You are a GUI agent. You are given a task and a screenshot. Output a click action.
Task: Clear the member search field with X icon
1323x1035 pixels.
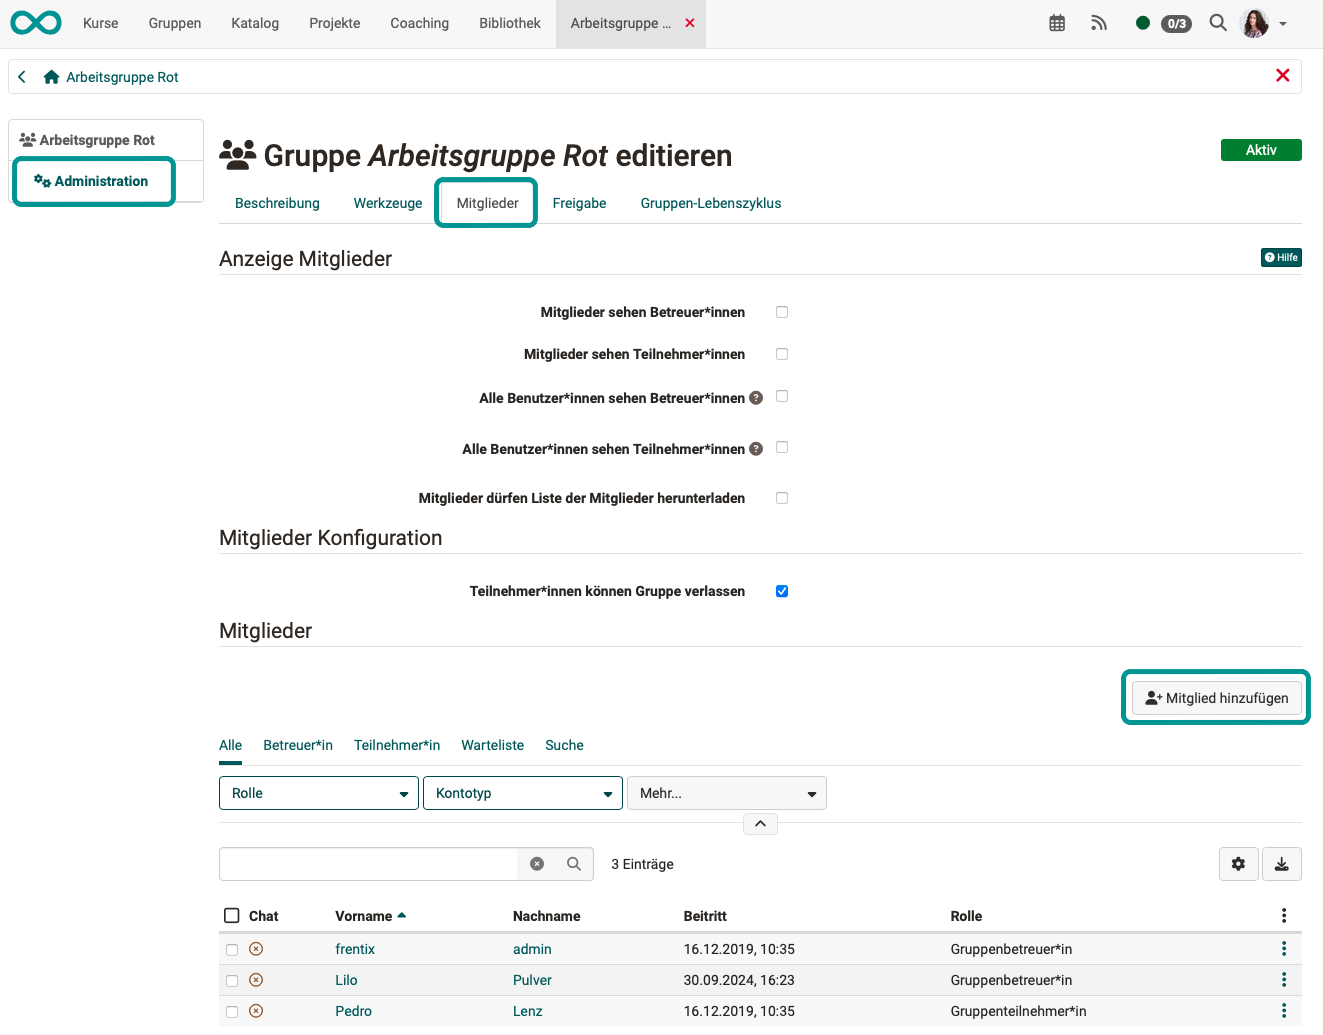click(537, 864)
